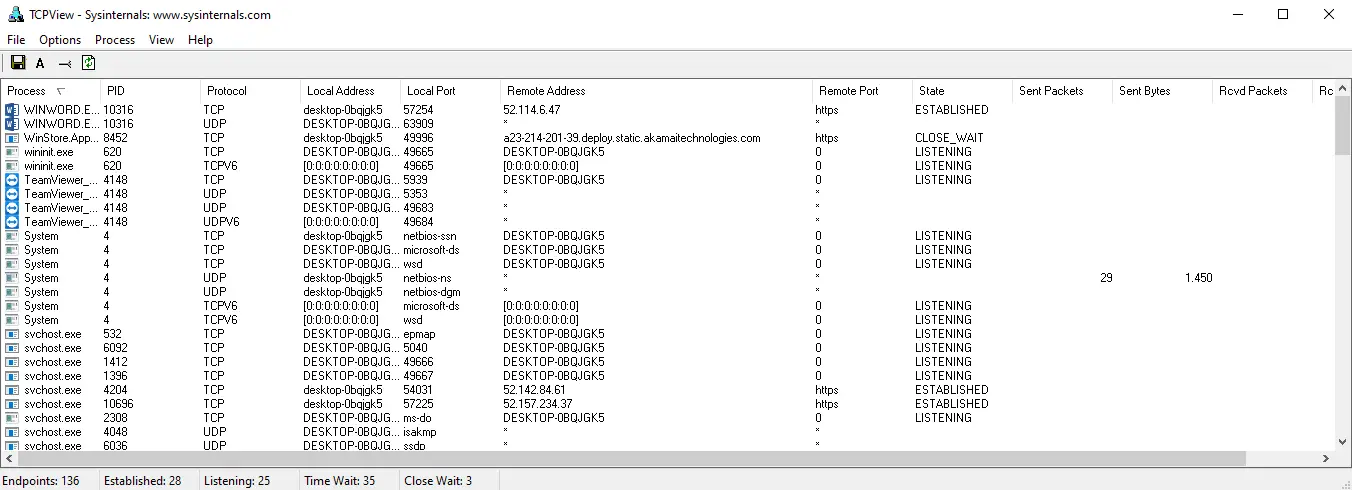
Task: Sort by the Rcvd Packets column header
Action: point(1262,91)
